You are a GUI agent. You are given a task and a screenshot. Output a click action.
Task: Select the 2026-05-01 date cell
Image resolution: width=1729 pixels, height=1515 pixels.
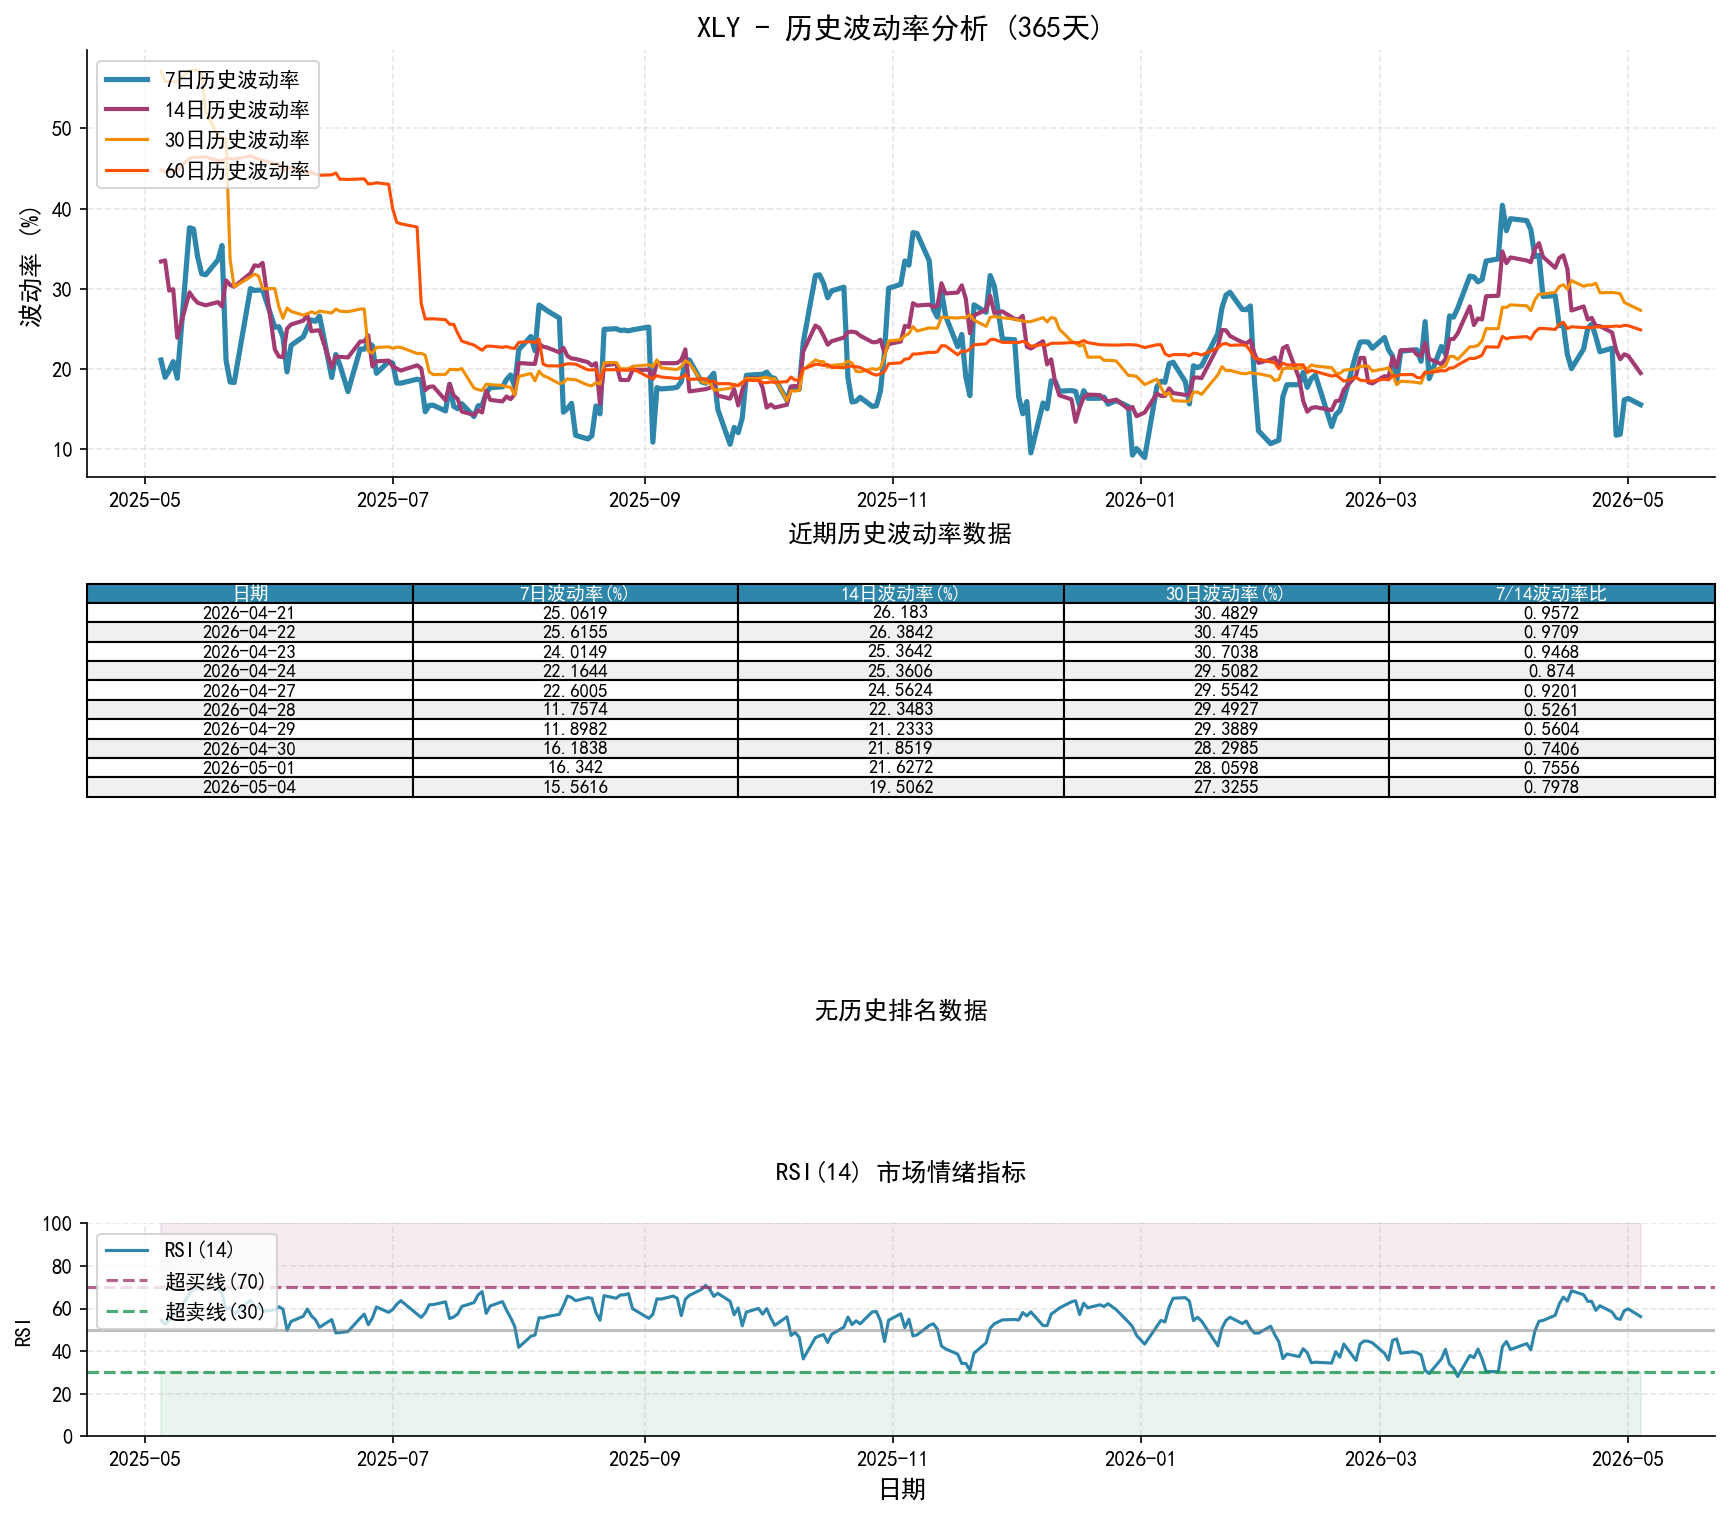click(x=250, y=768)
